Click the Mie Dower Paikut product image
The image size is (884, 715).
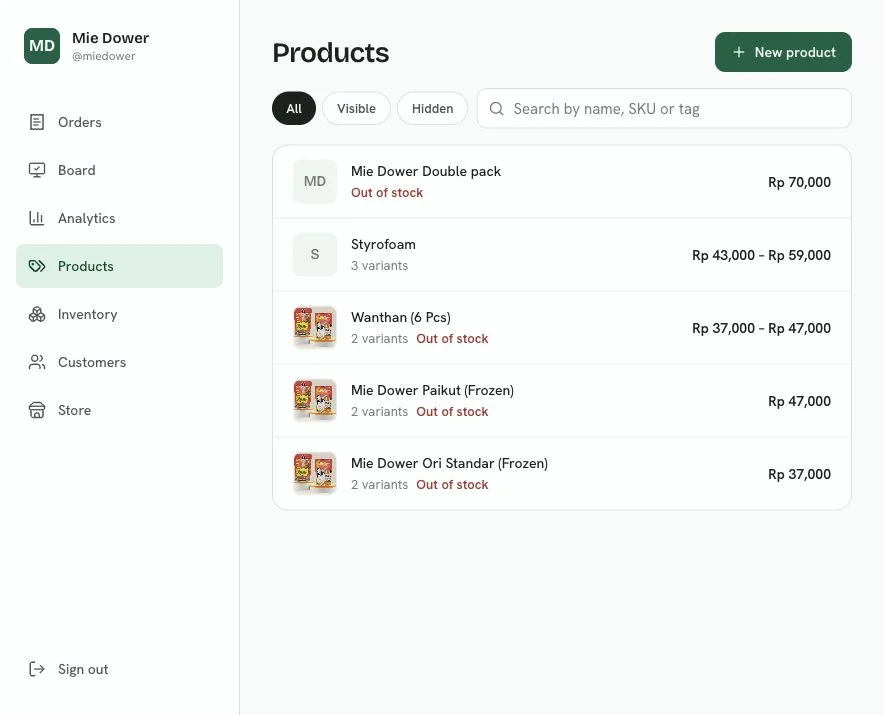pyautogui.click(x=315, y=400)
